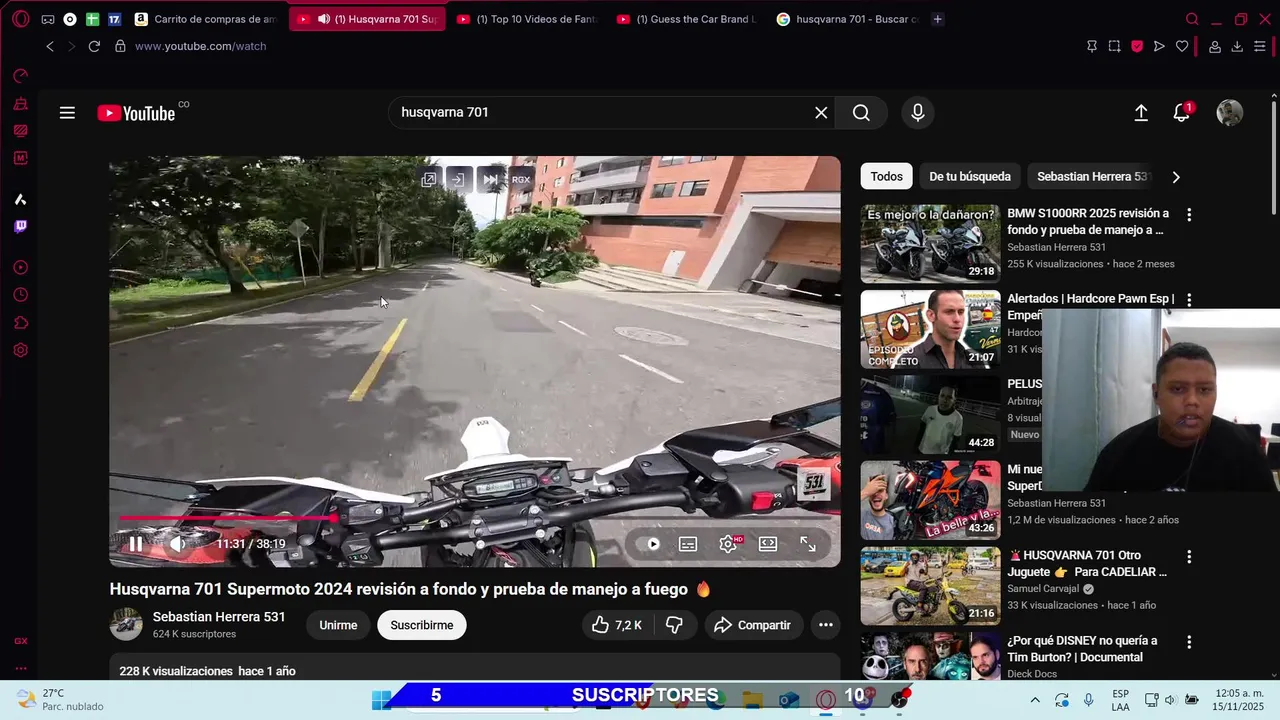Image resolution: width=1280 pixels, height=720 pixels.
Task: Share the video with Compartir
Action: point(753,625)
